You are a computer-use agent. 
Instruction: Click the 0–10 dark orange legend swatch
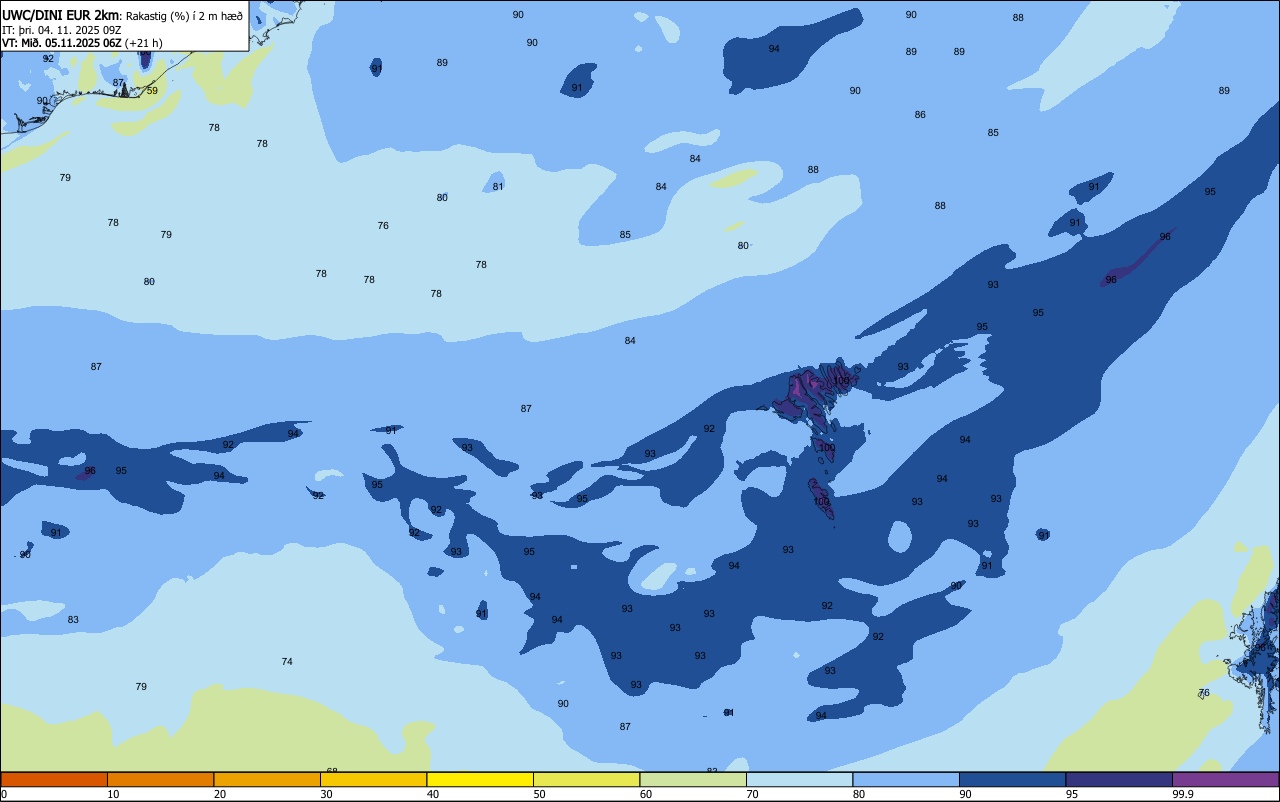54,779
